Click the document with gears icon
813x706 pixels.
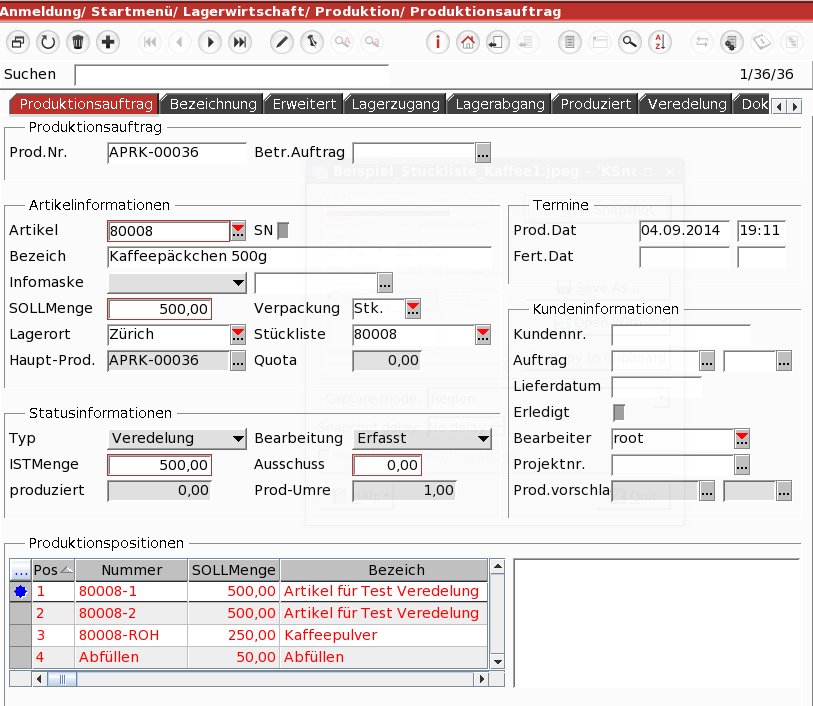tap(732, 42)
